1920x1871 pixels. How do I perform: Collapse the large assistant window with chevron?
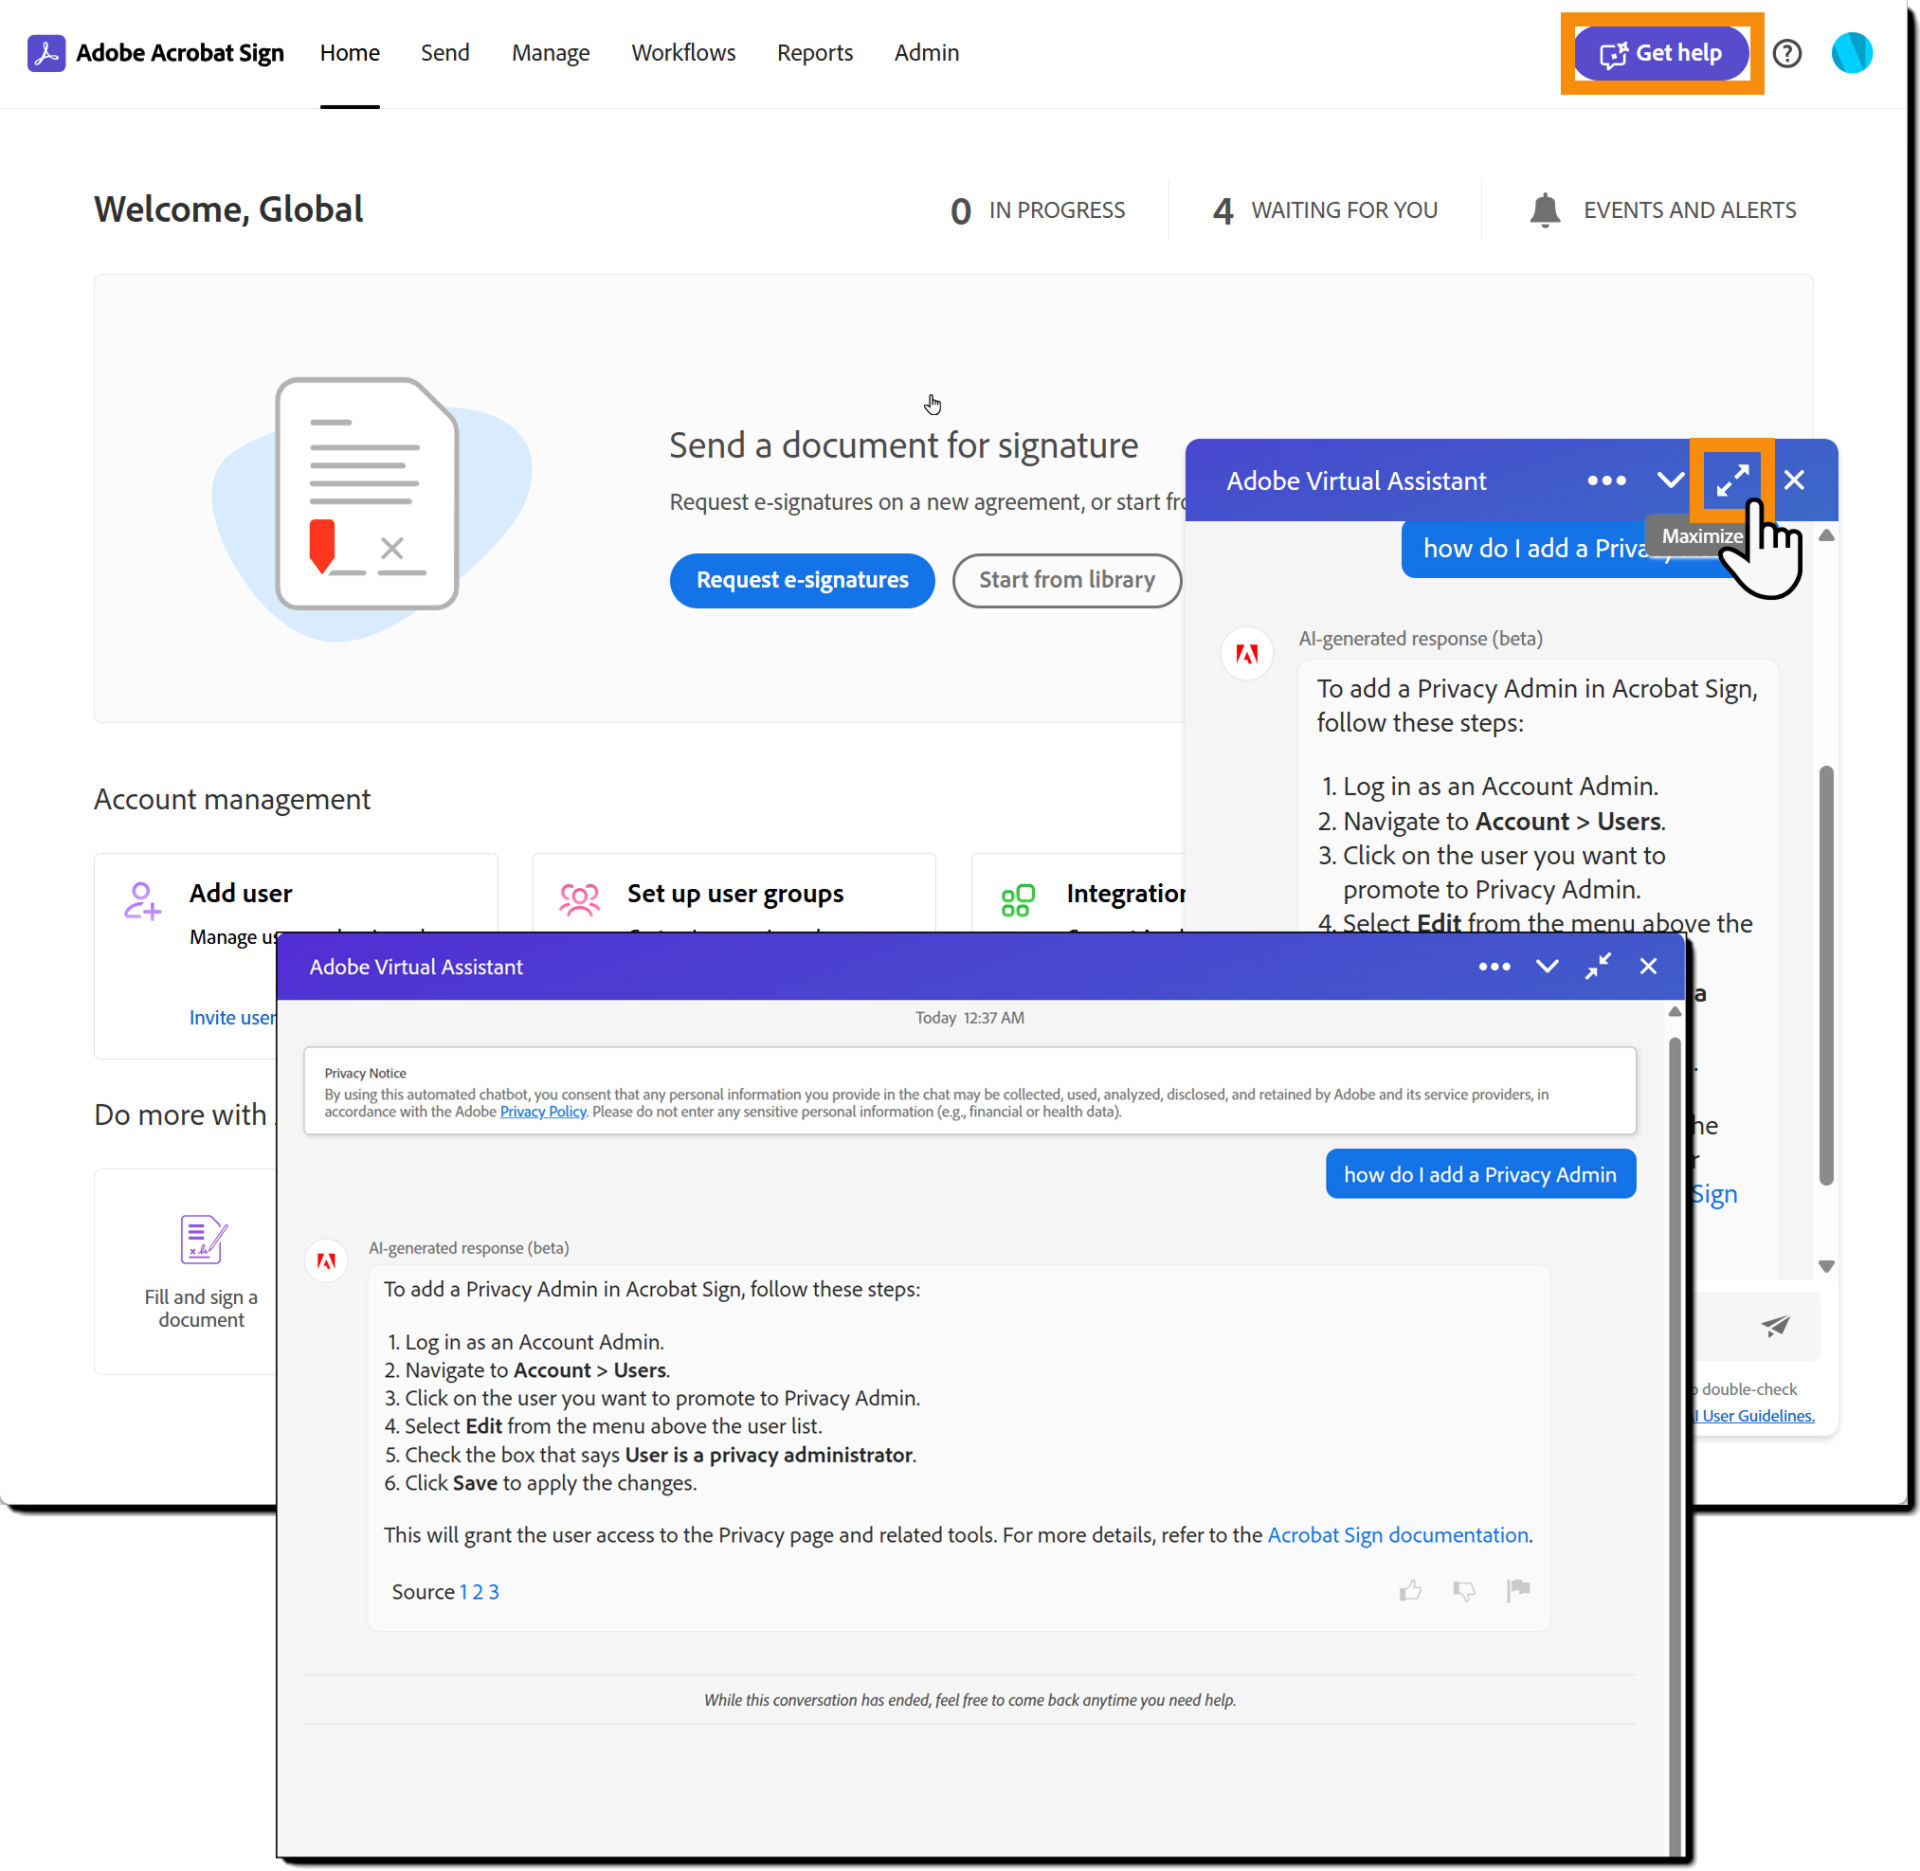tap(1546, 966)
